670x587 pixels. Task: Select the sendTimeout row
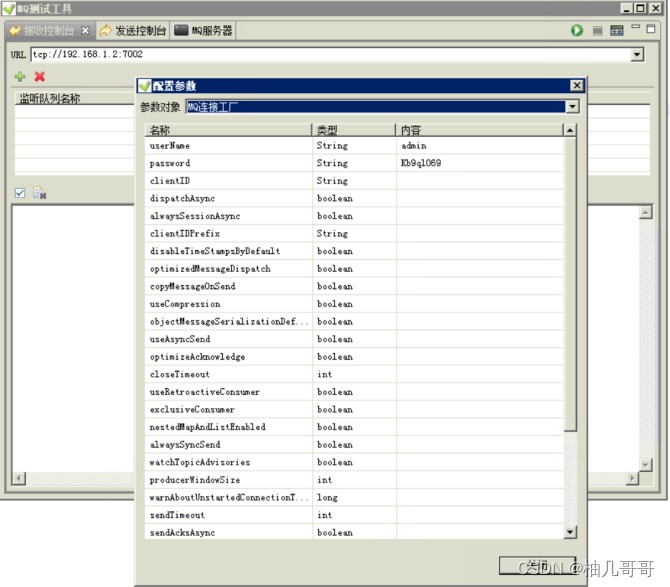(354, 515)
